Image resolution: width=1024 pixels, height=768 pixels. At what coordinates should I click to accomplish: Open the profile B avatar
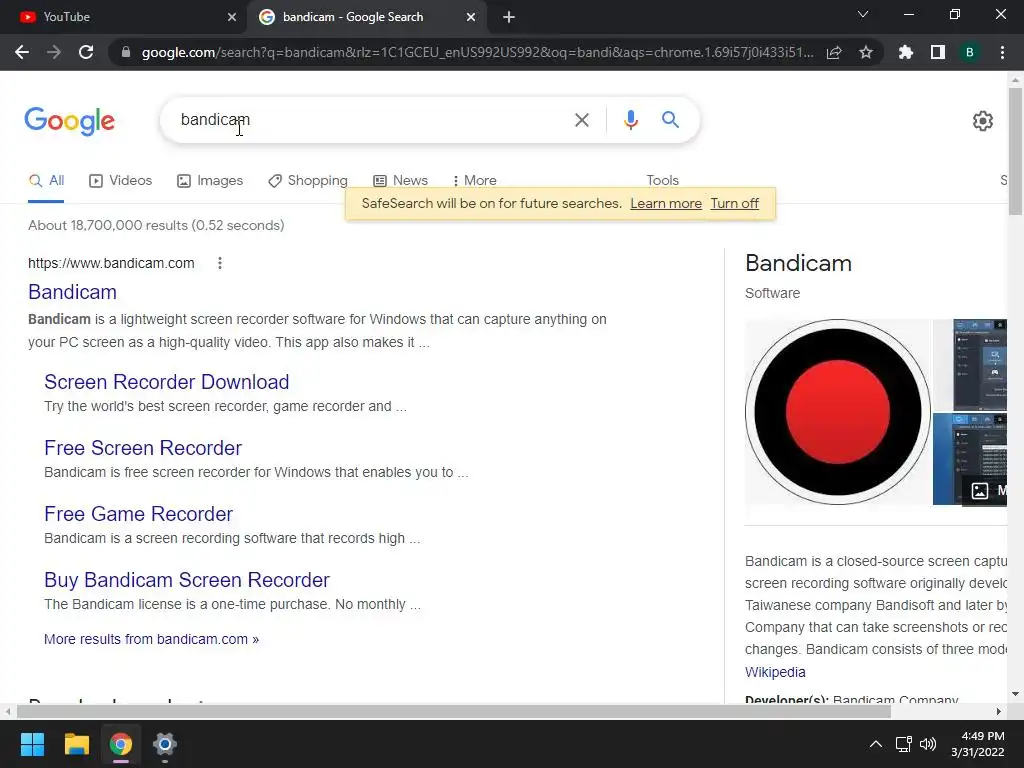coord(970,52)
